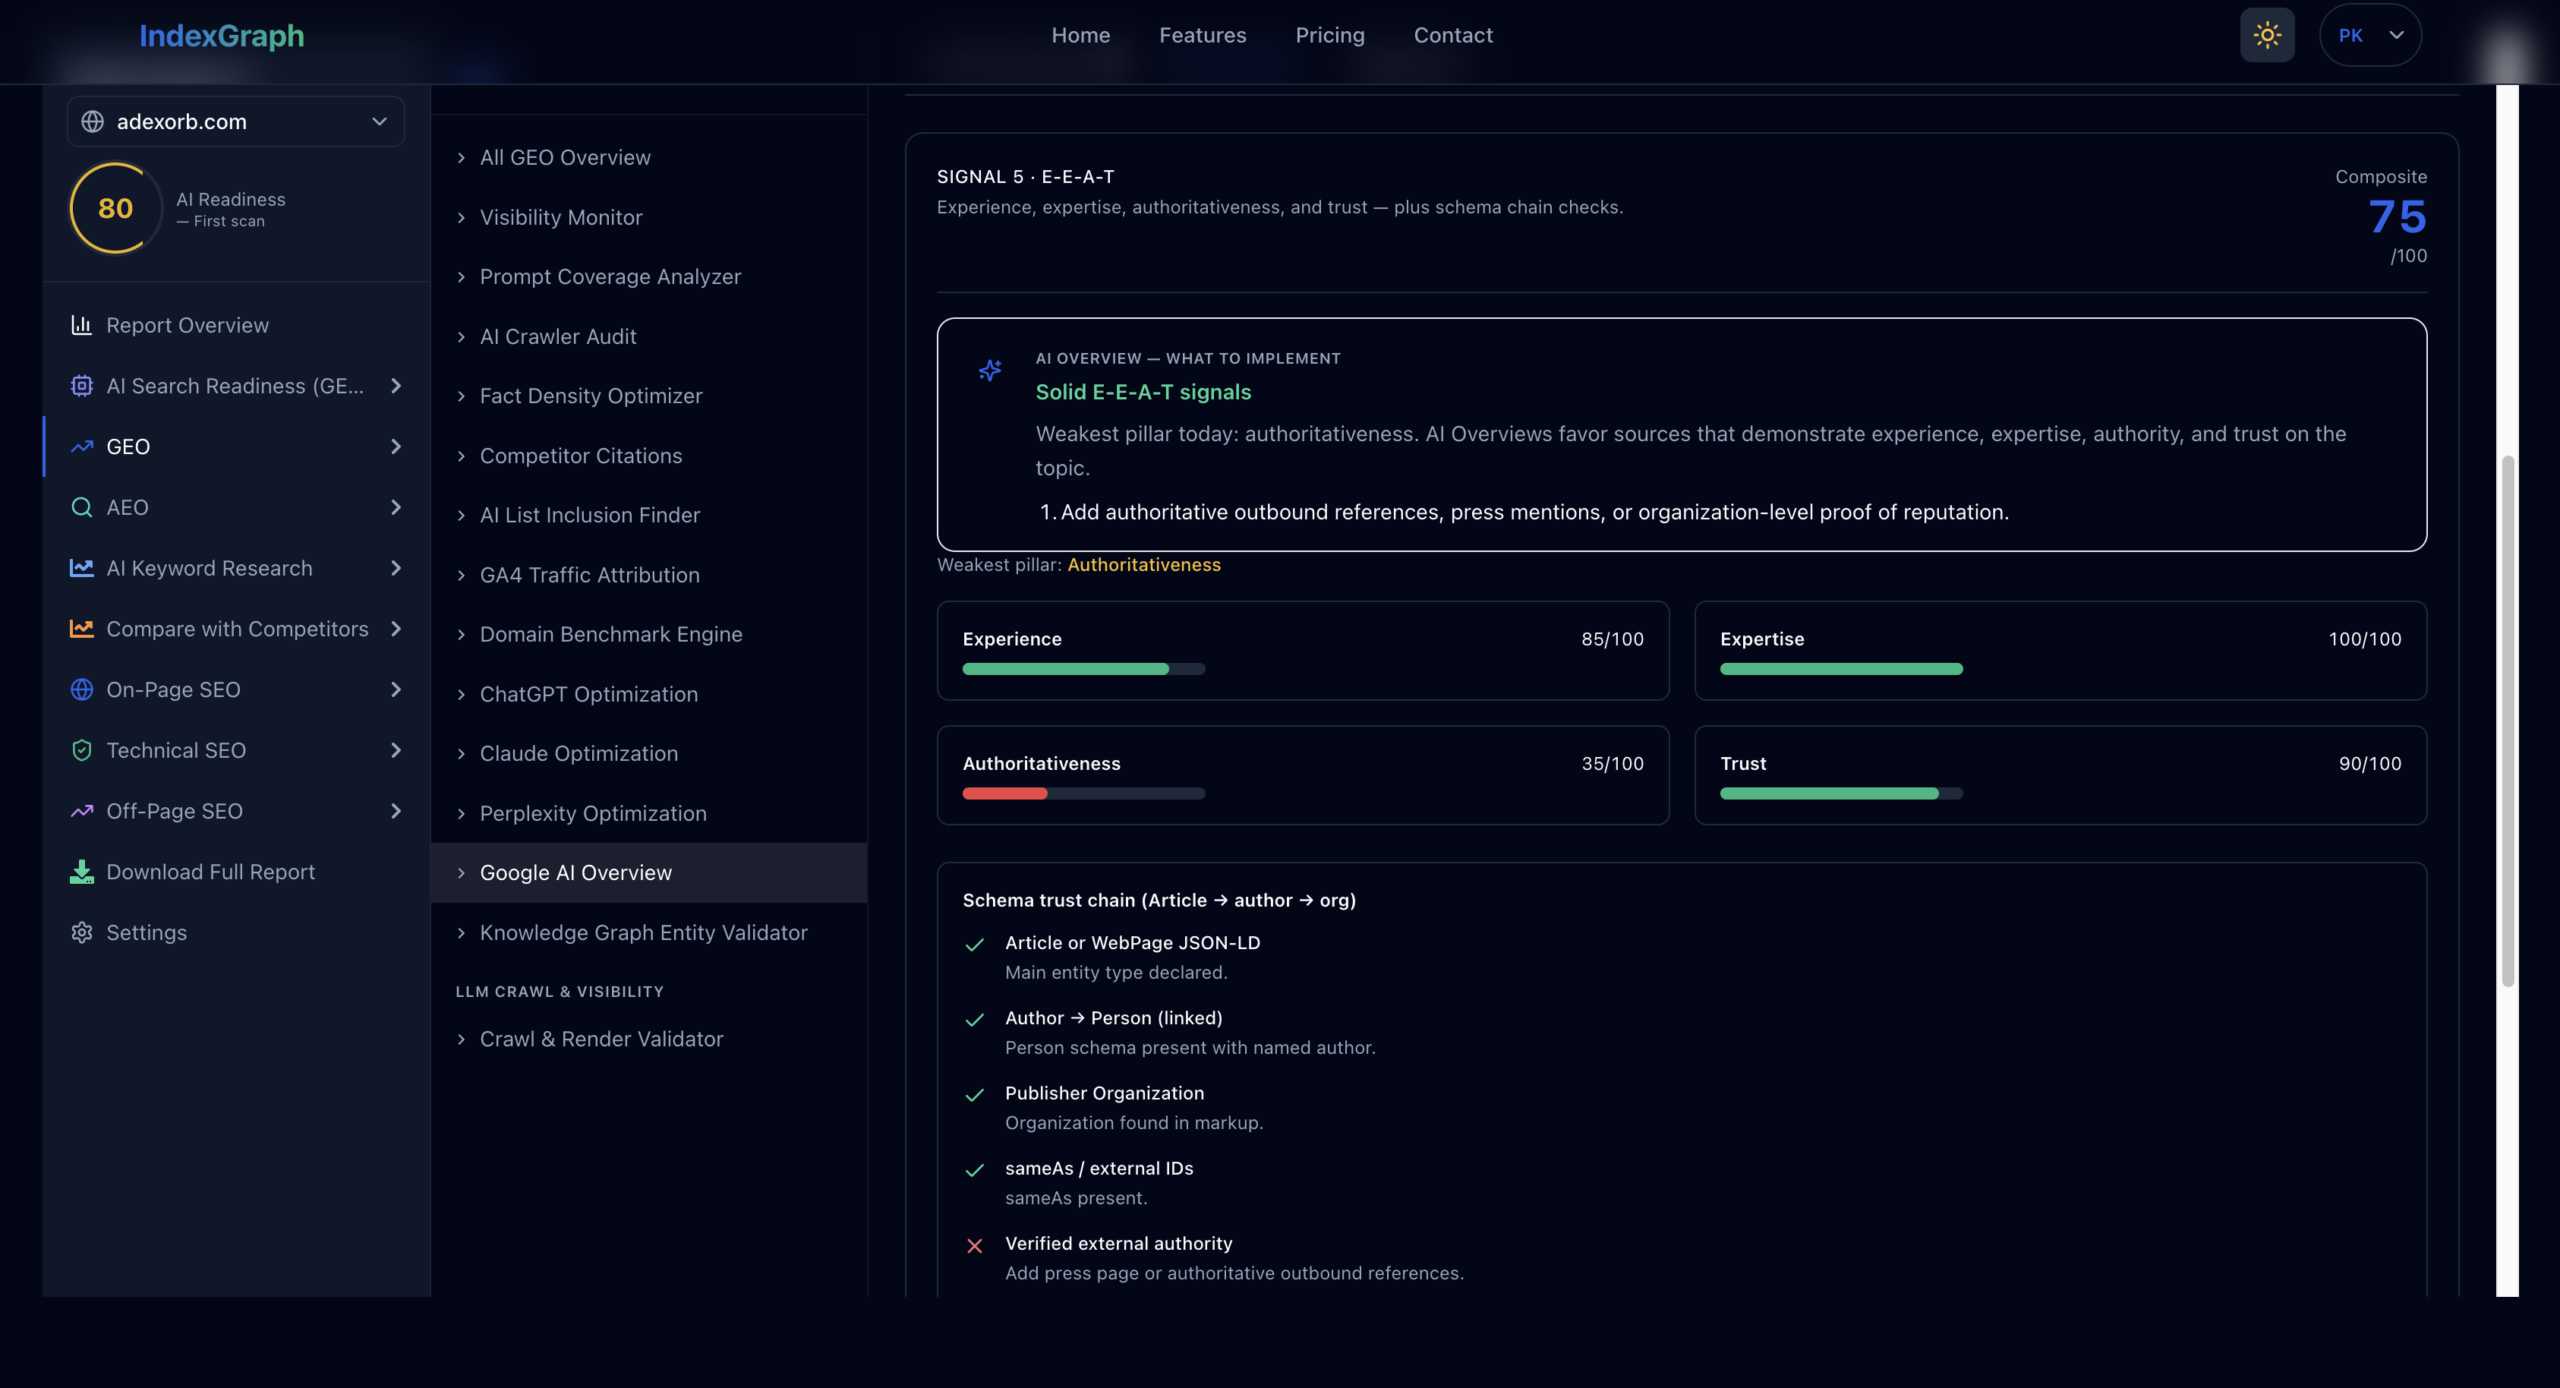Image resolution: width=2560 pixels, height=1388 pixels.
Task: Click the red X beside Verified external authority
Action: [974, 1246]
